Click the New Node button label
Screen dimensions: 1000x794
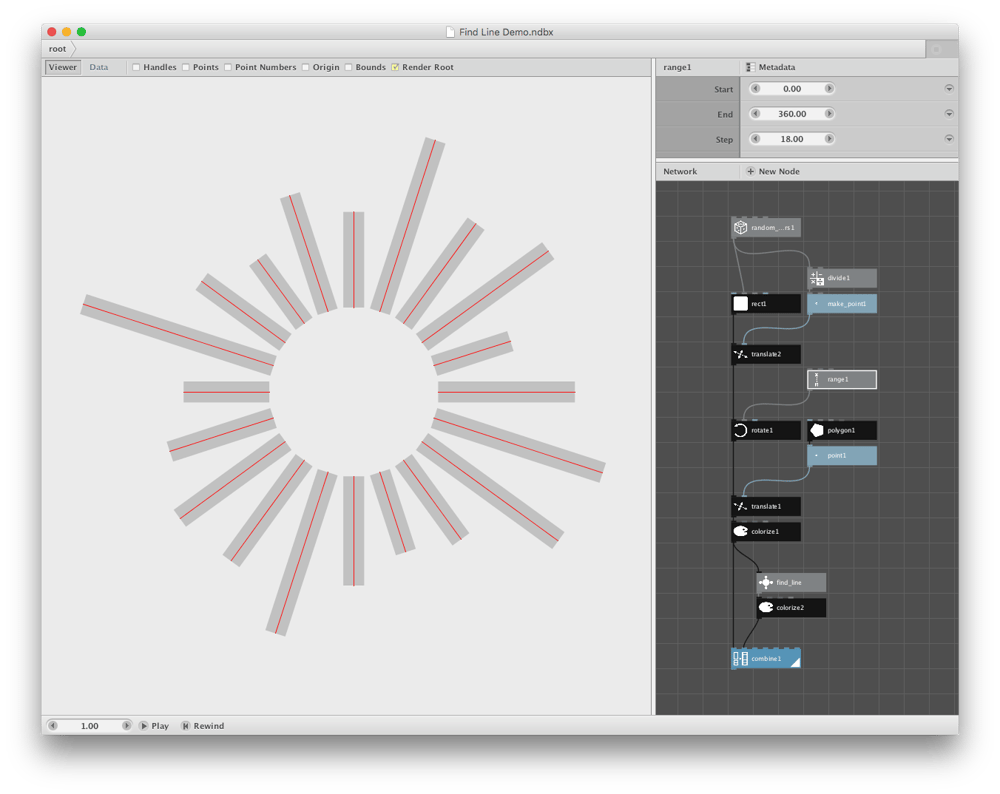pyautogui.click(x=779, y=172)
